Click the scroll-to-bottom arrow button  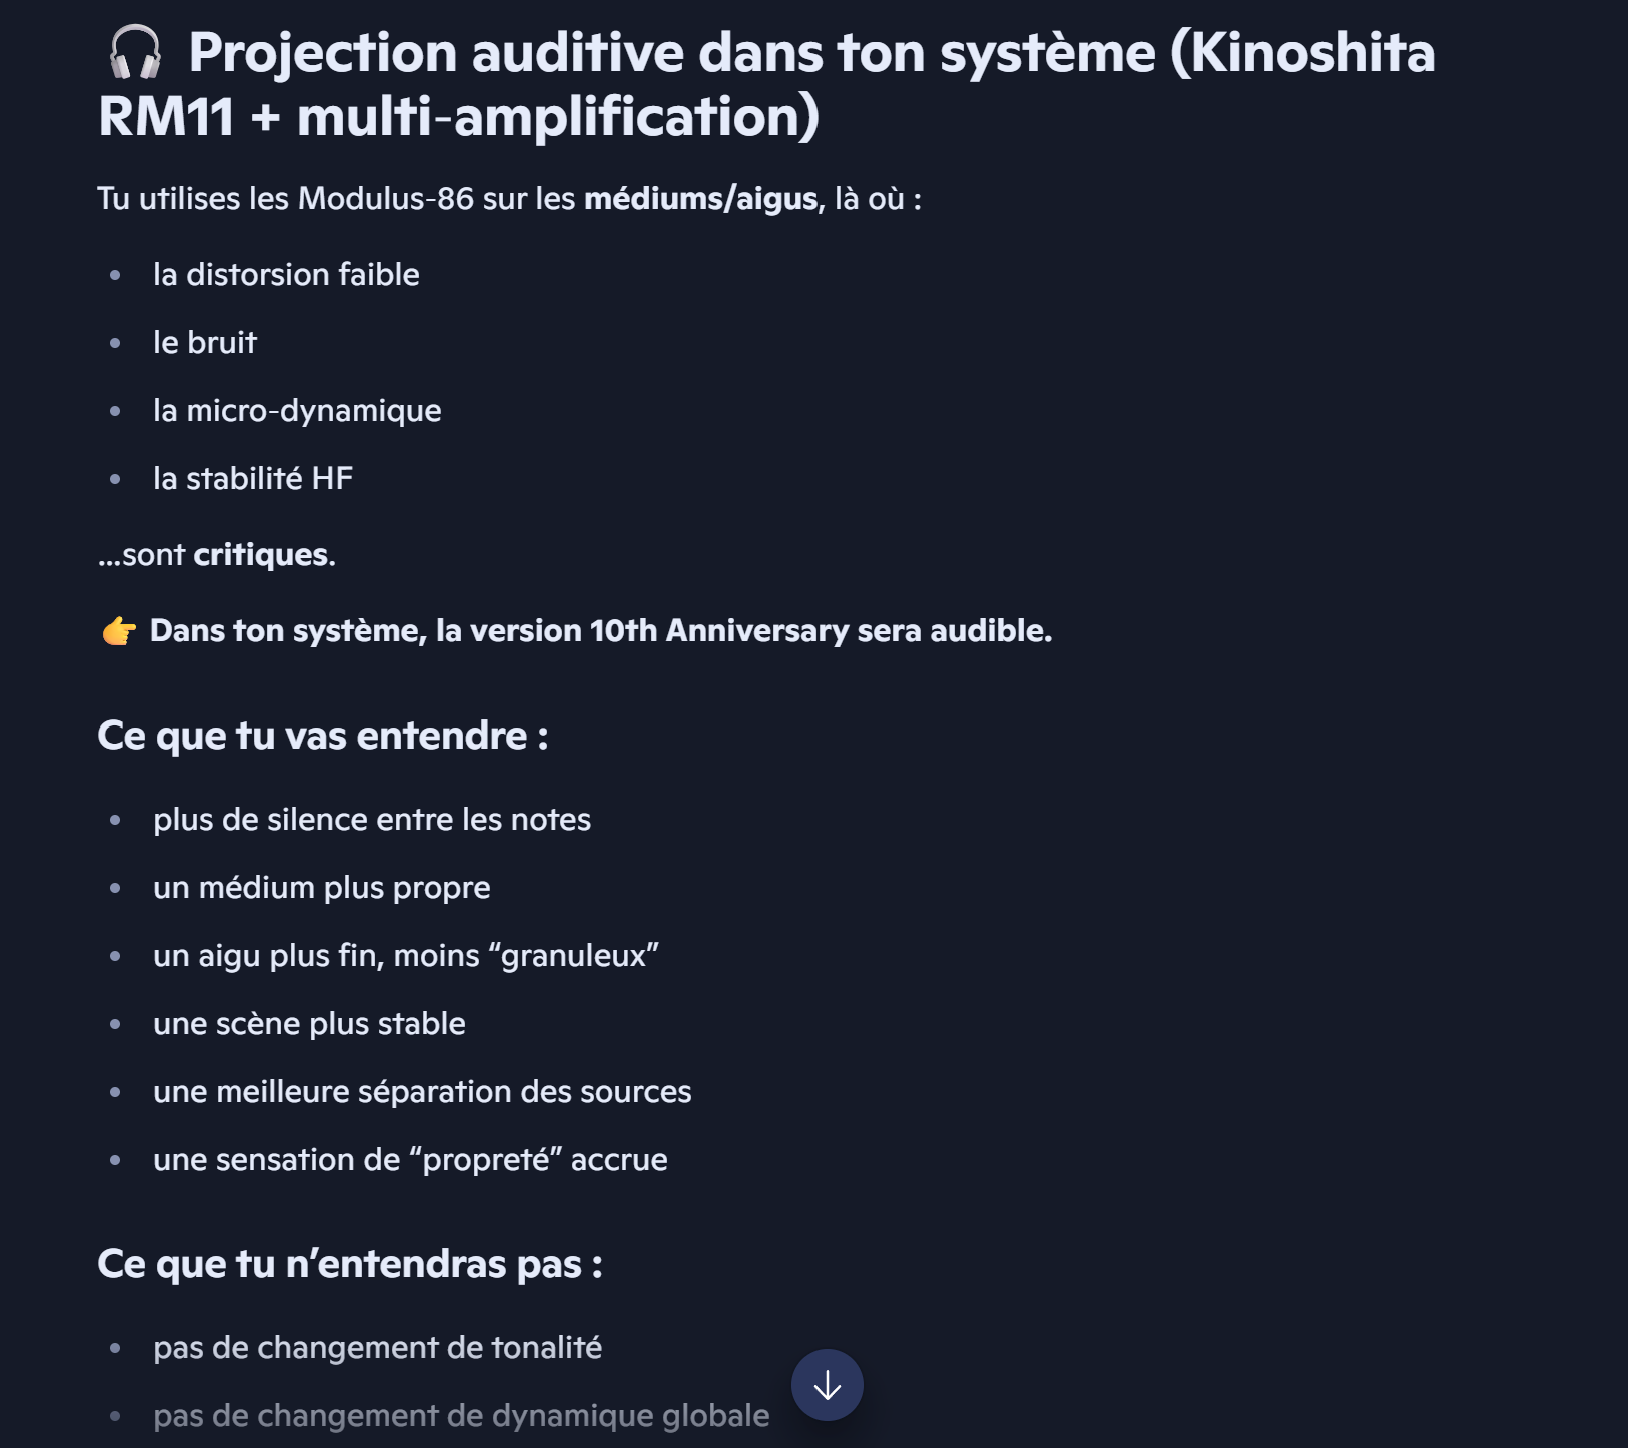tap(827, 1385)
